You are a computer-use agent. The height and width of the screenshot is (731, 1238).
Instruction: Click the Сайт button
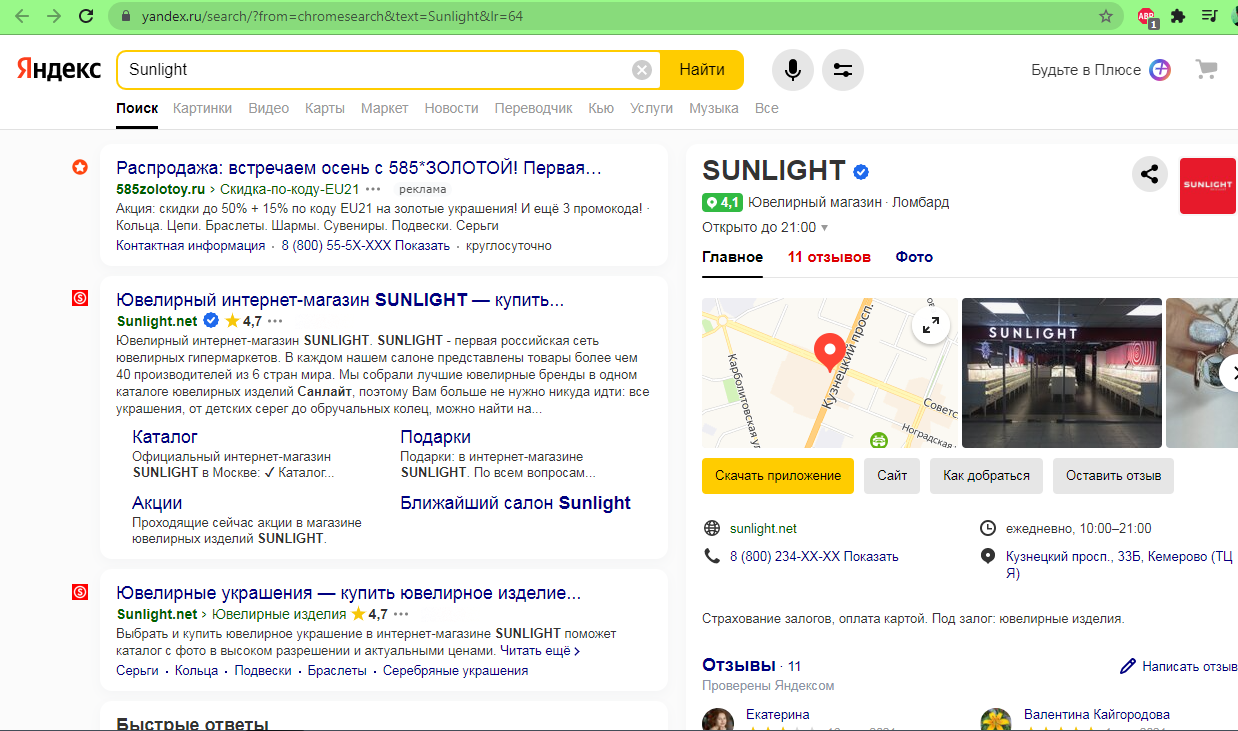click(x=892, y=476)
